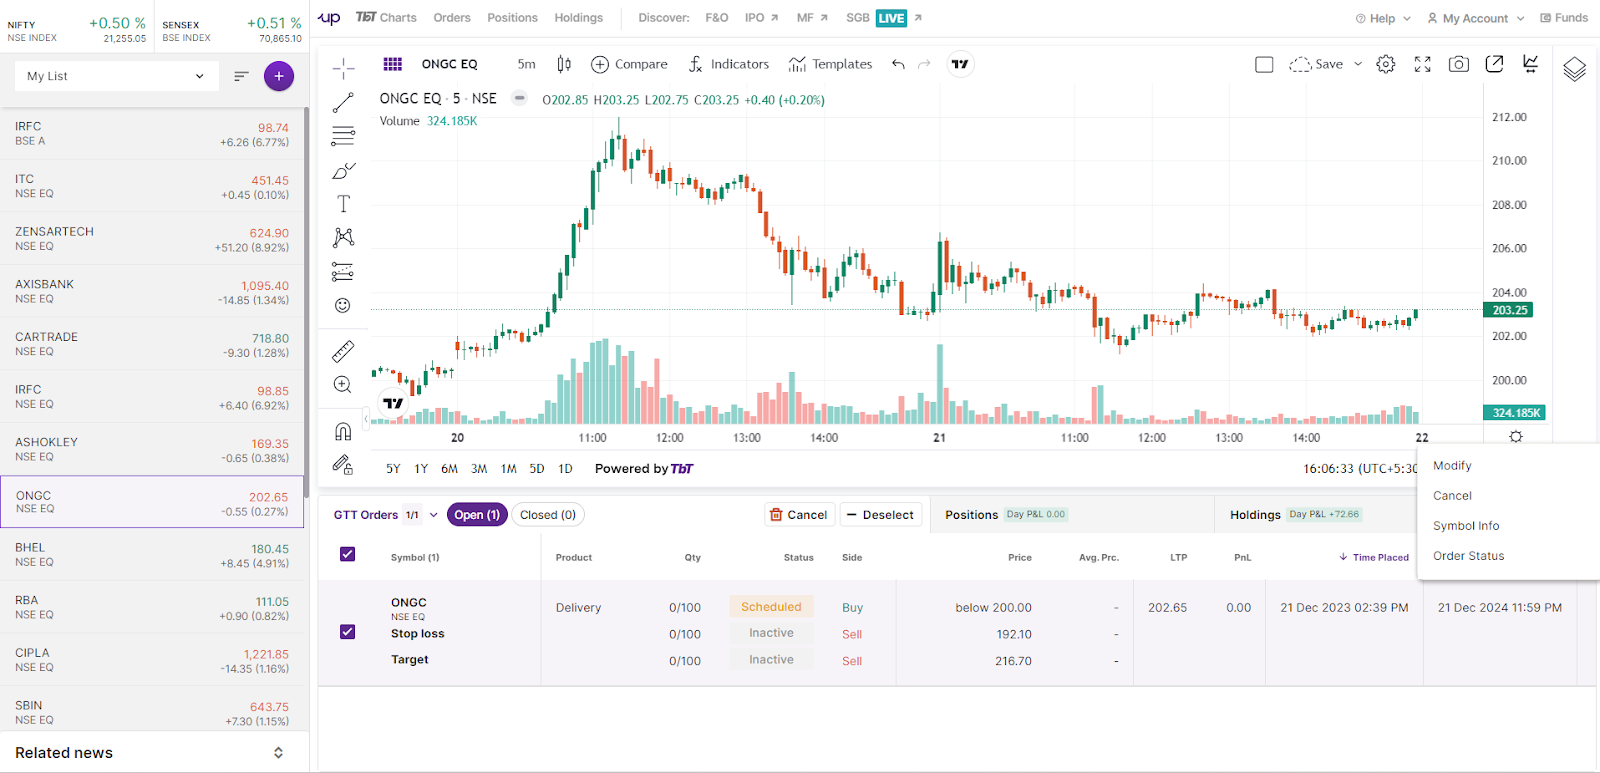Toggle magnet mode for drawings
Screen dimensions: 1600x773
343,431
